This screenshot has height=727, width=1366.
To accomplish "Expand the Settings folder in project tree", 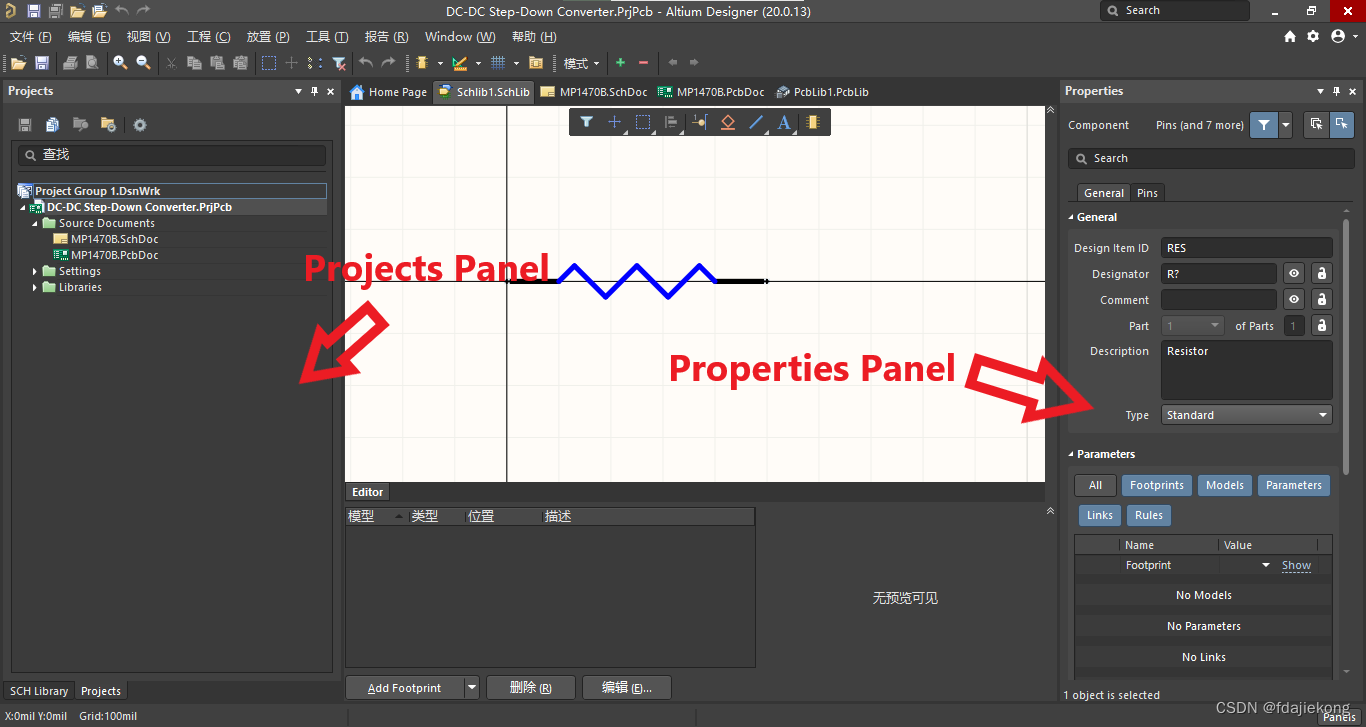I will (36, 271).
